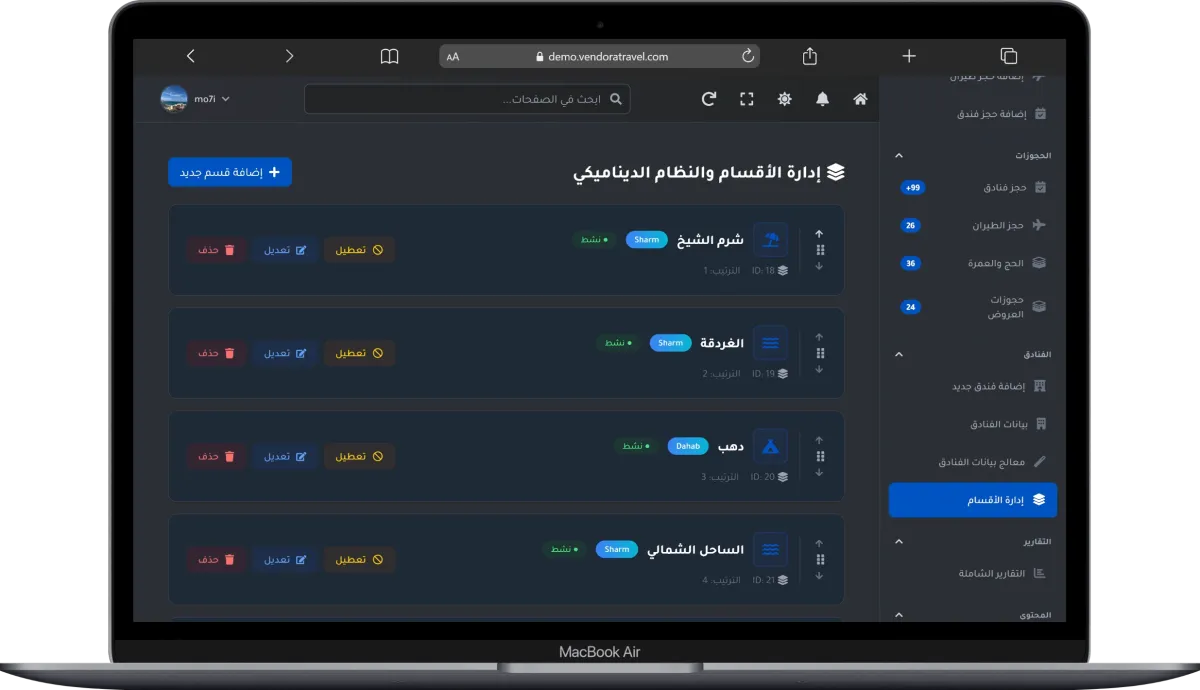Open the mo7i user profile dropdown
This screenshot has width=1200, height=690.
coord(196,99)
